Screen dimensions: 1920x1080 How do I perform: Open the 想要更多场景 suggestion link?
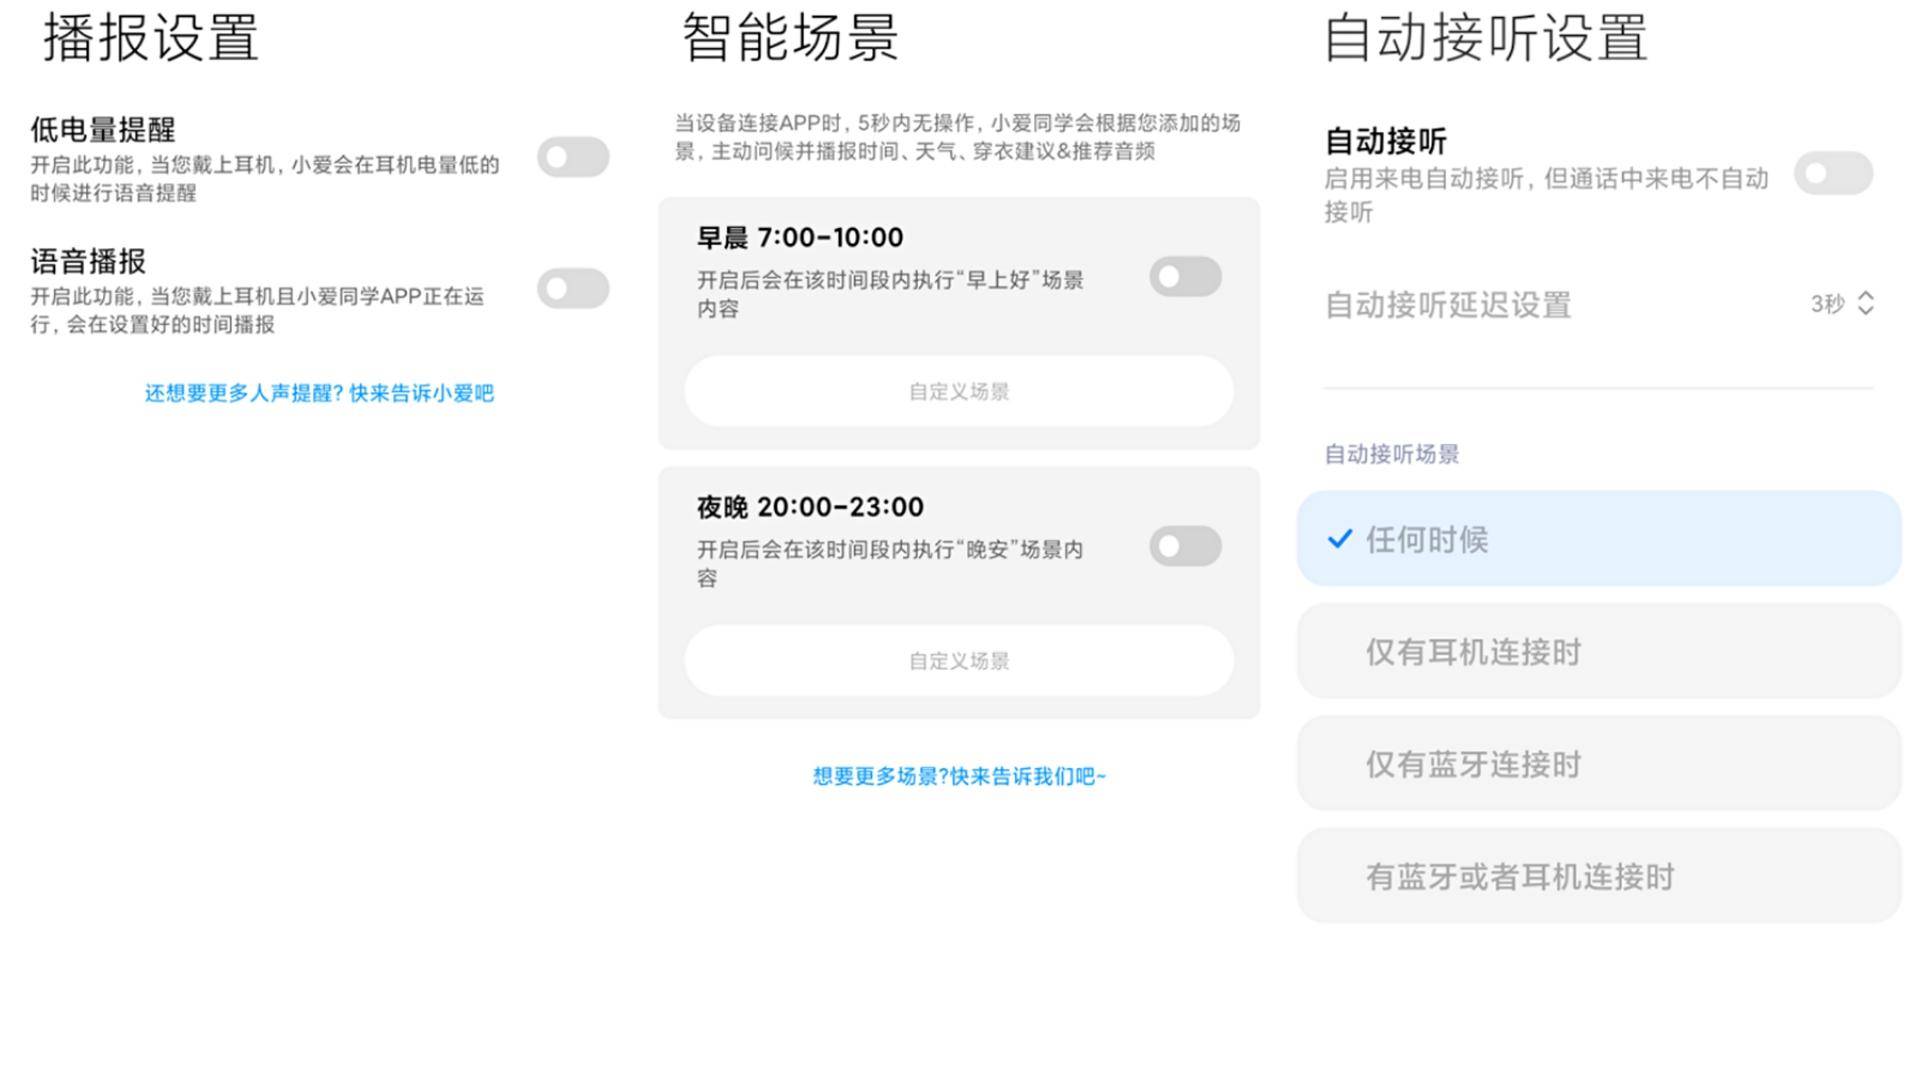[x=957, y=777]
